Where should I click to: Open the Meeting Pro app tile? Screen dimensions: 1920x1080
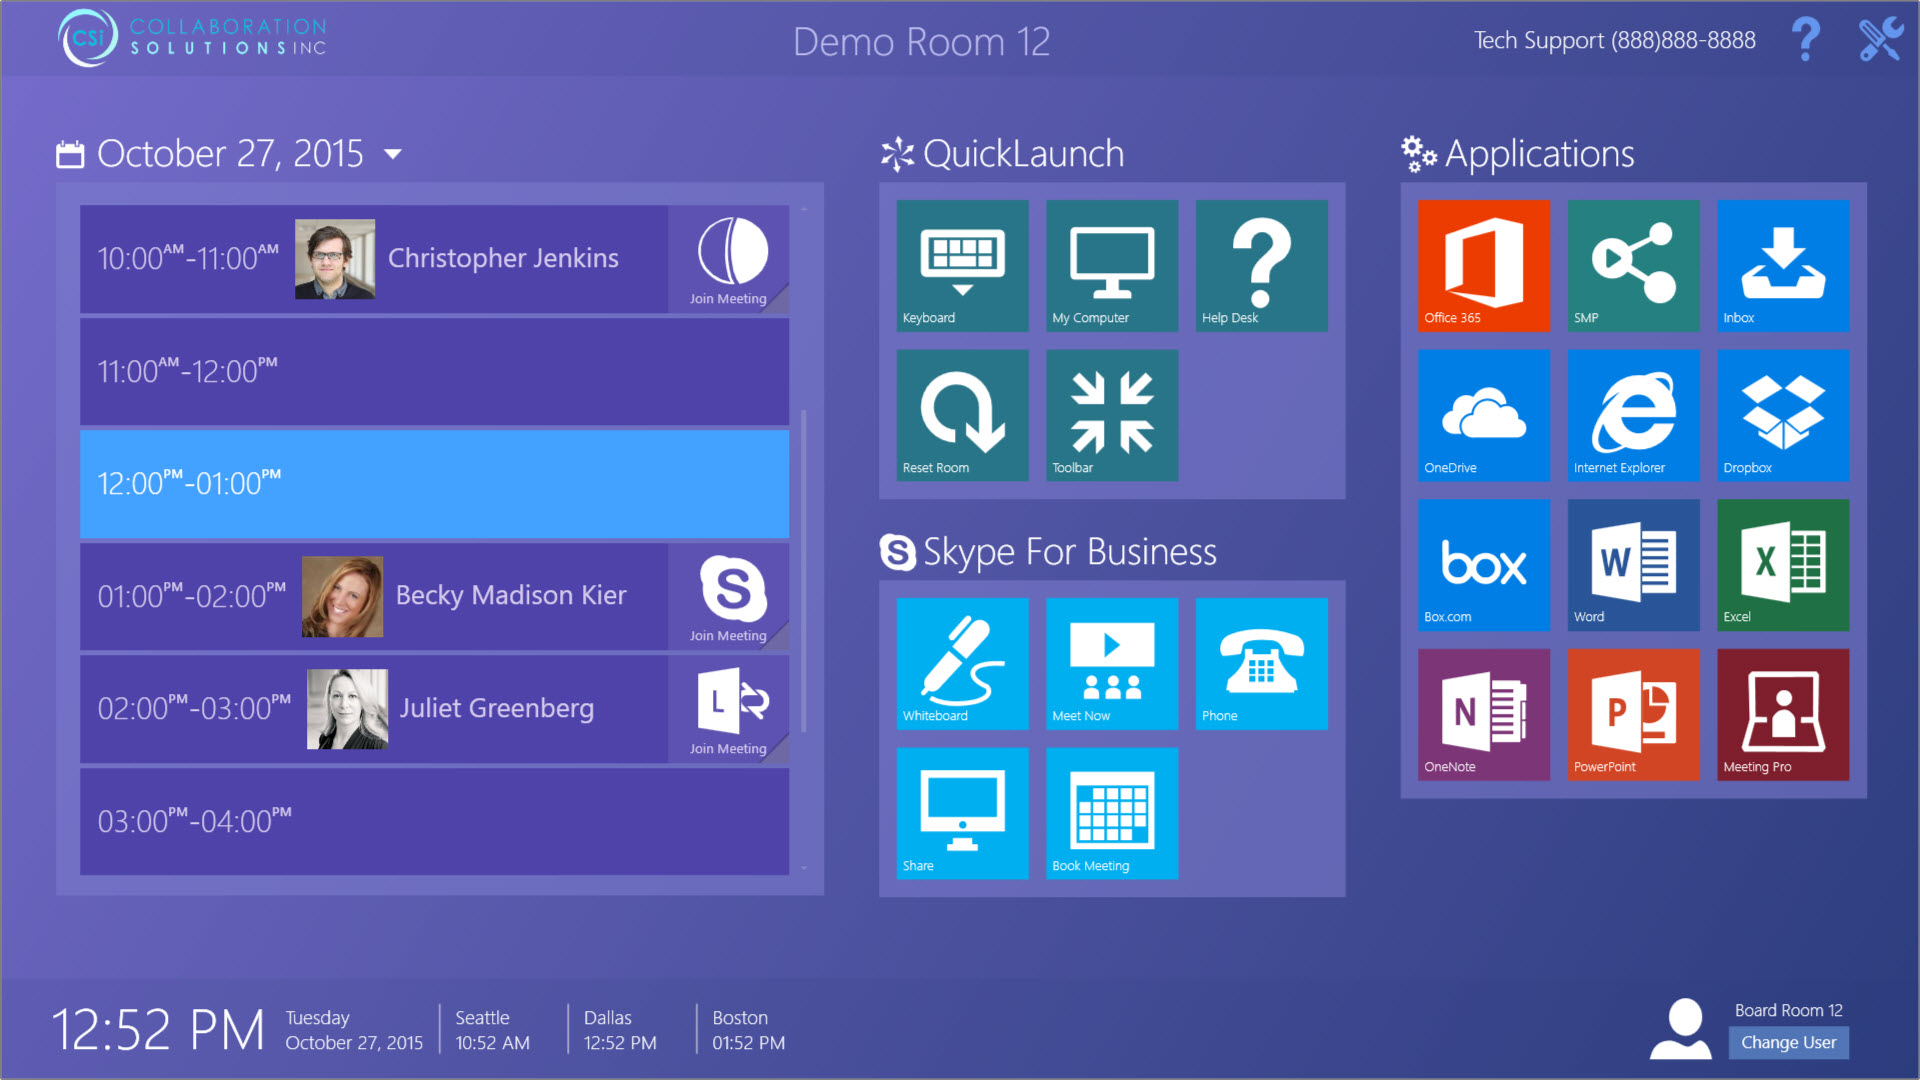coord(1782,714)
